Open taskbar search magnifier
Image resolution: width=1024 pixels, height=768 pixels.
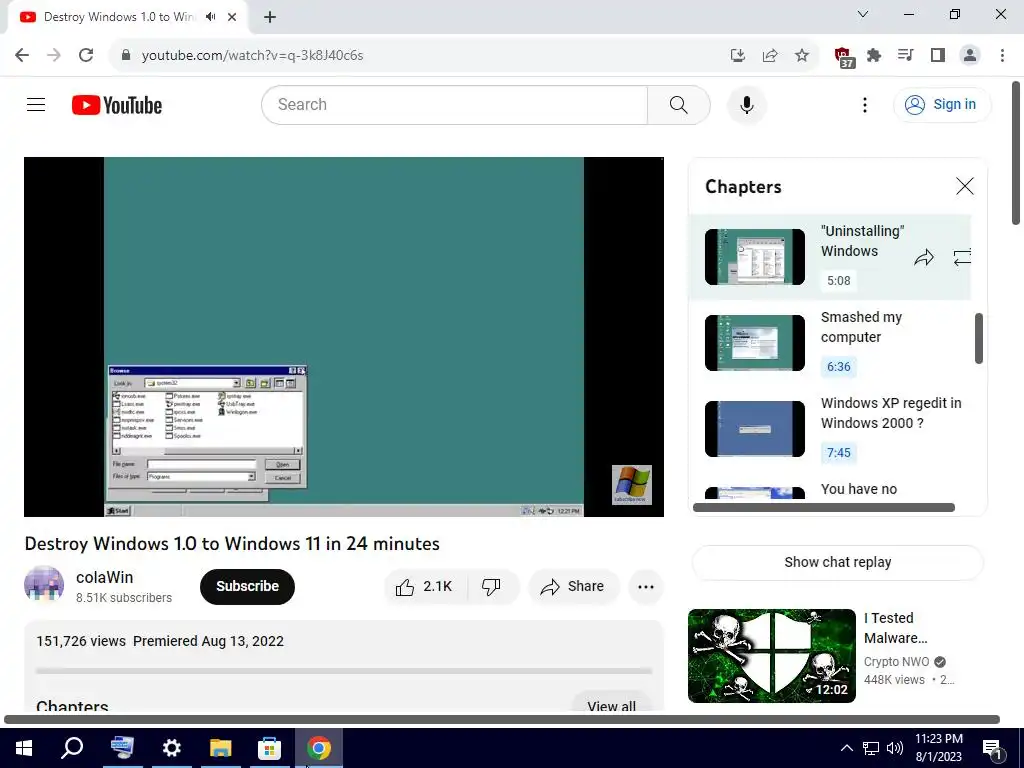click(x=72, y=748)
